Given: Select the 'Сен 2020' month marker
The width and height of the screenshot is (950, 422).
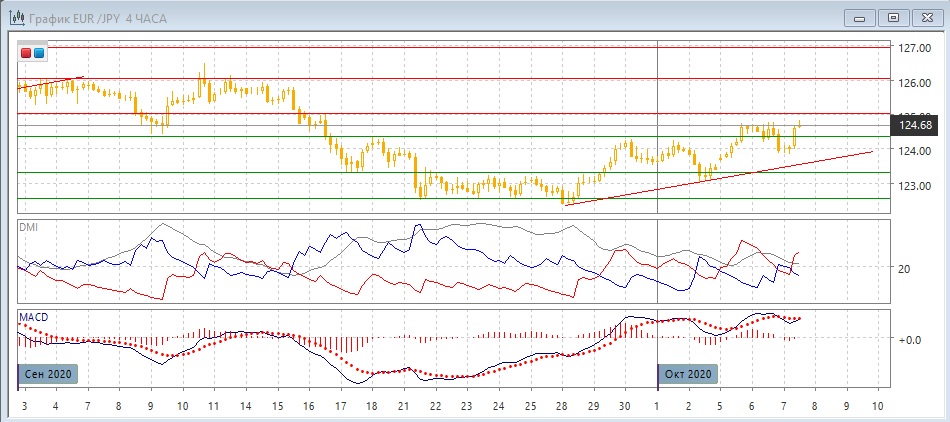Looking at the screenshot, I should 48,374.
